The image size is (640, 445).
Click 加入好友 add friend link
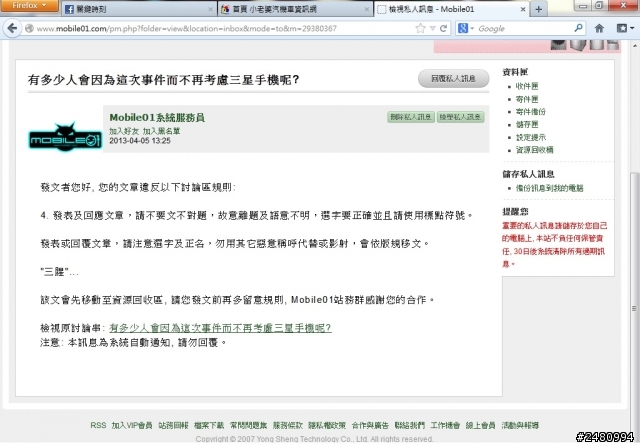tap(124, 131)
